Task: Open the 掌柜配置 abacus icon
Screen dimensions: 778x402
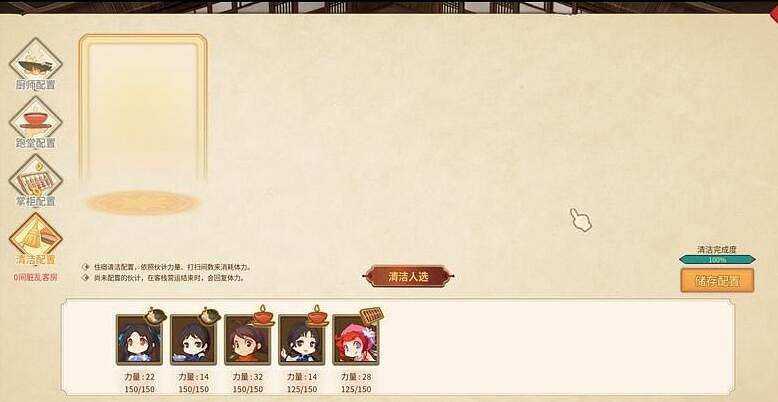Action: pos(36,178)
